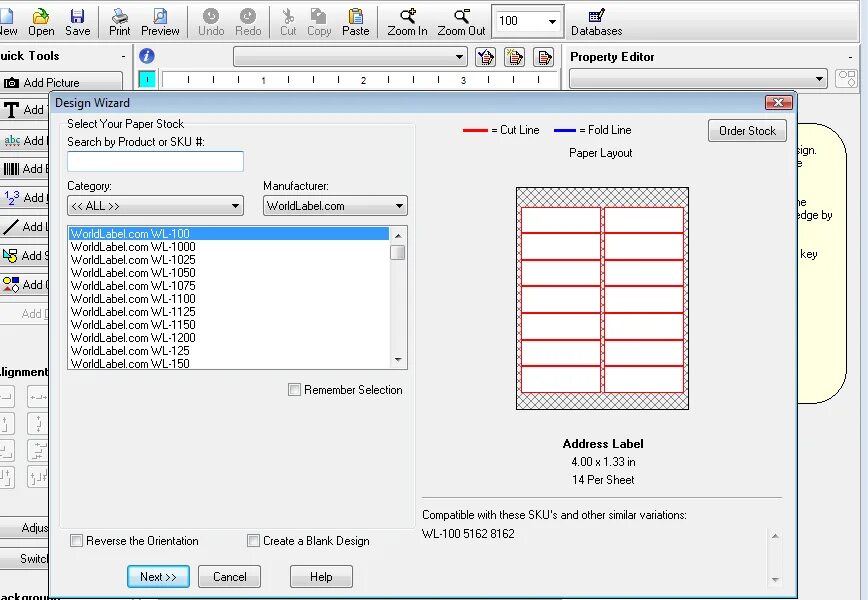Click the Add Picture camera button

tap(61, 82)
